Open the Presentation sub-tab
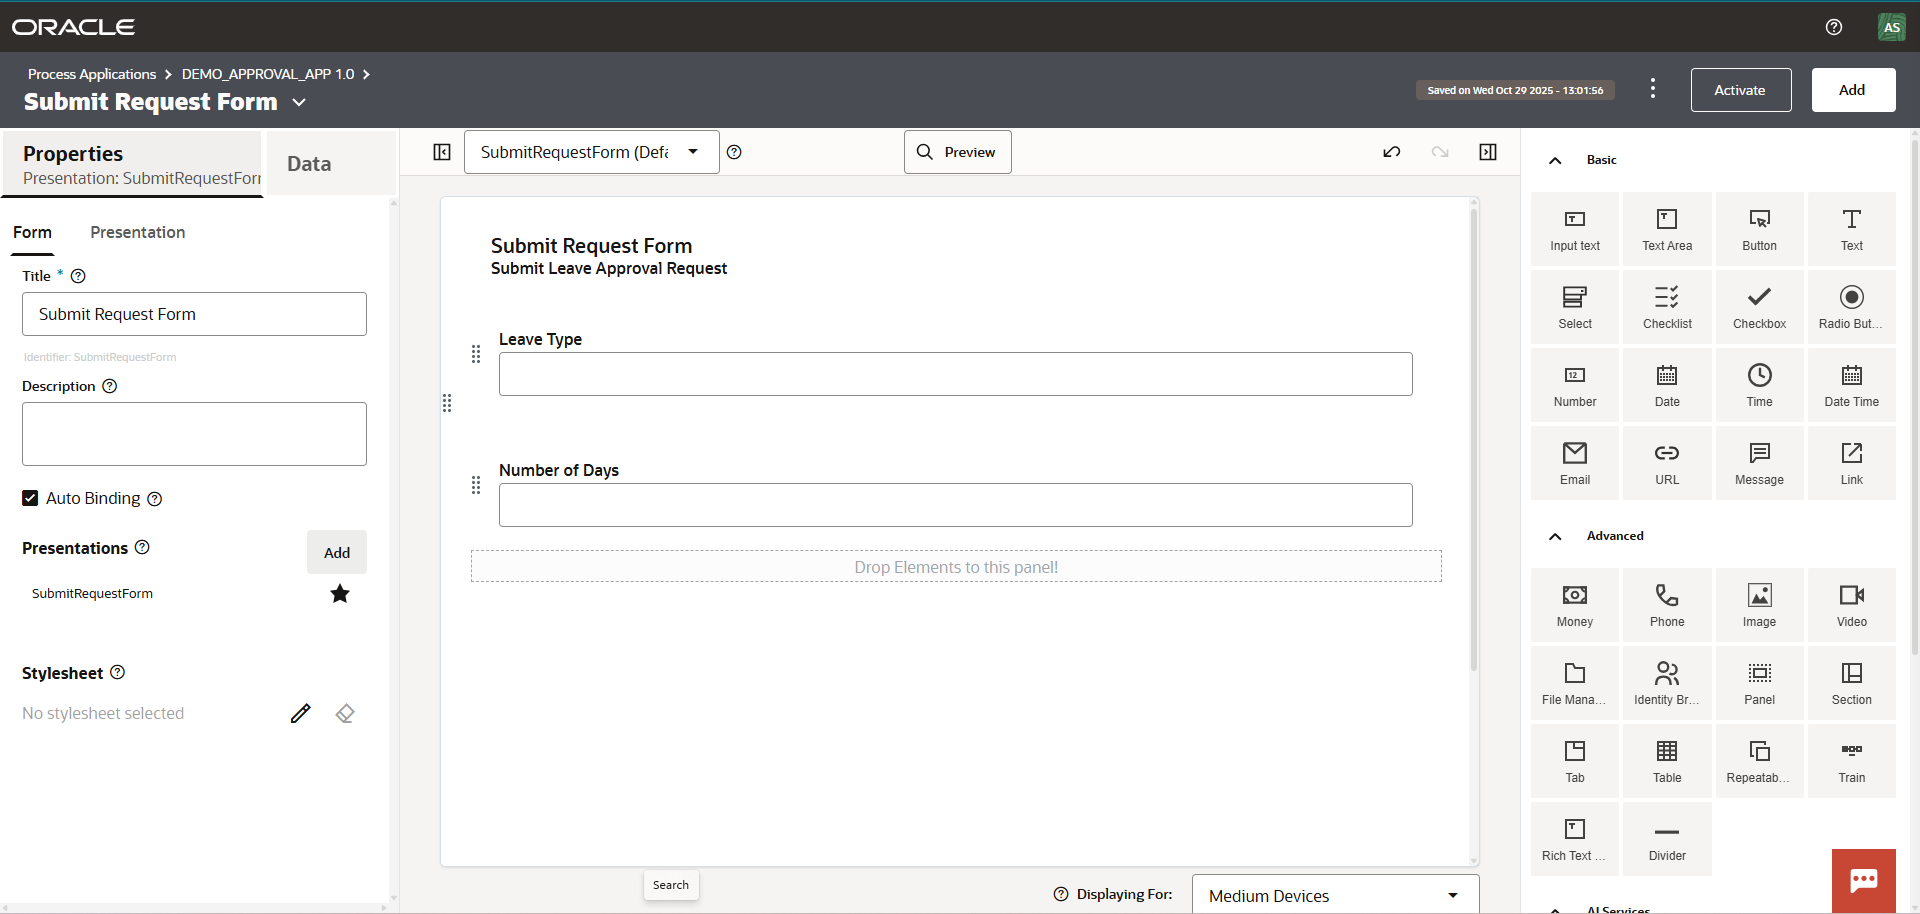 pos(137,232)
